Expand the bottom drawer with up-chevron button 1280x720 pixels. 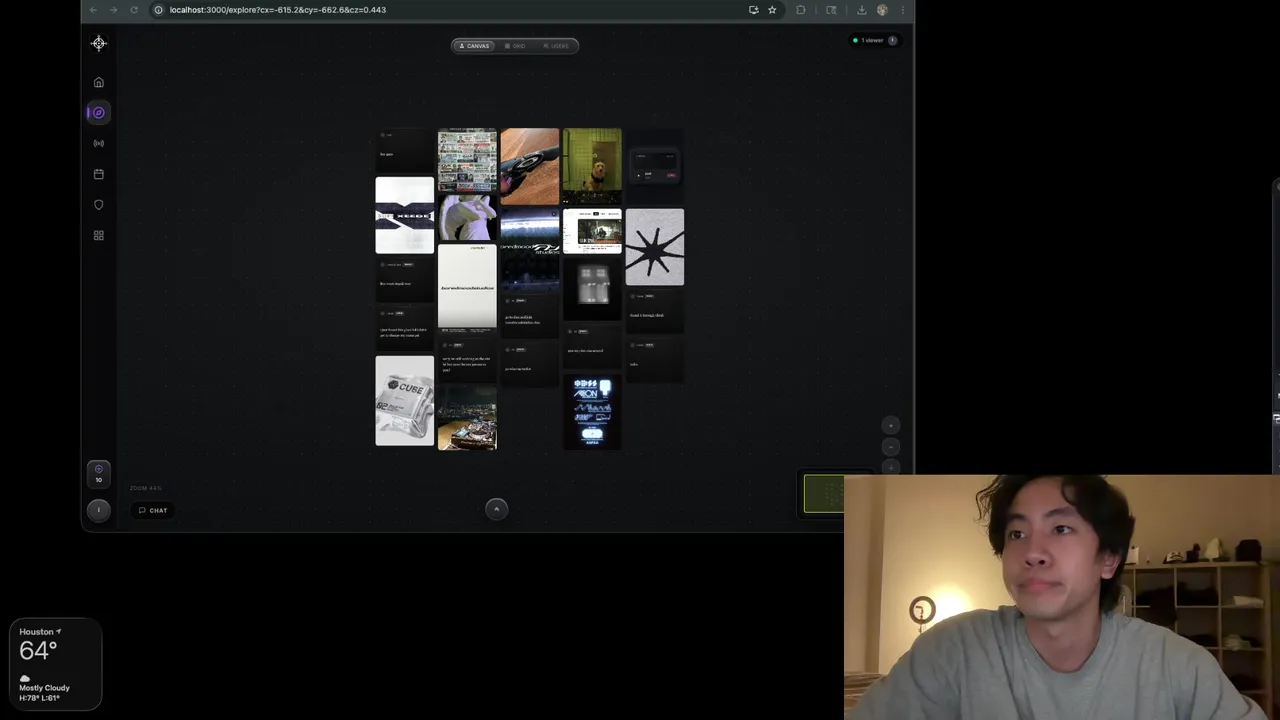(x=496, y=509)
